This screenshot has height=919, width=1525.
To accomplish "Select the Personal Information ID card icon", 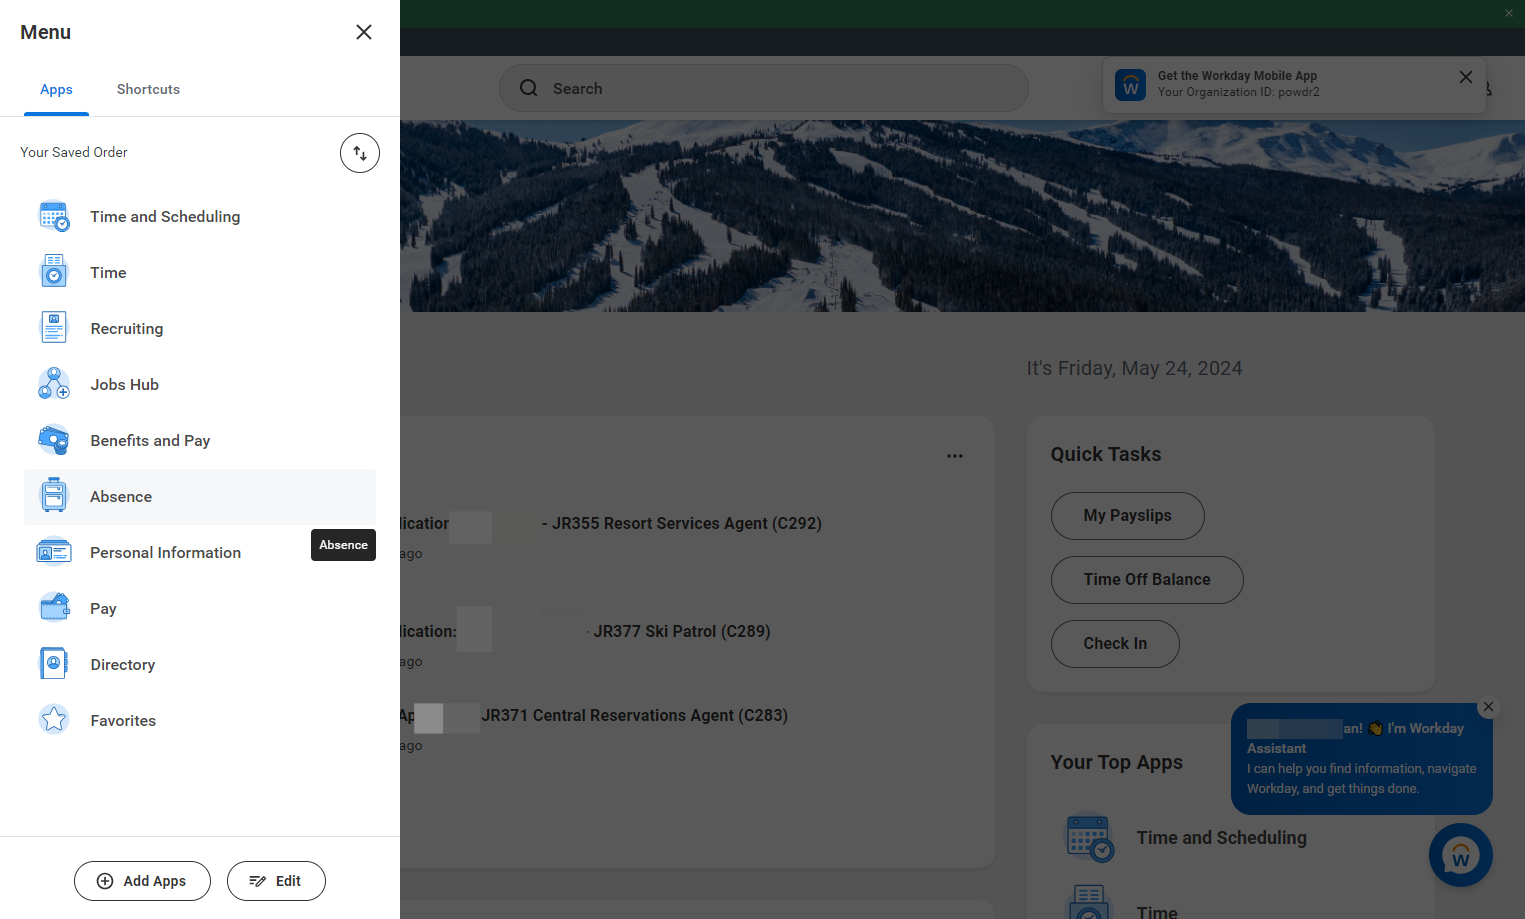I will [x=54, y=552].
